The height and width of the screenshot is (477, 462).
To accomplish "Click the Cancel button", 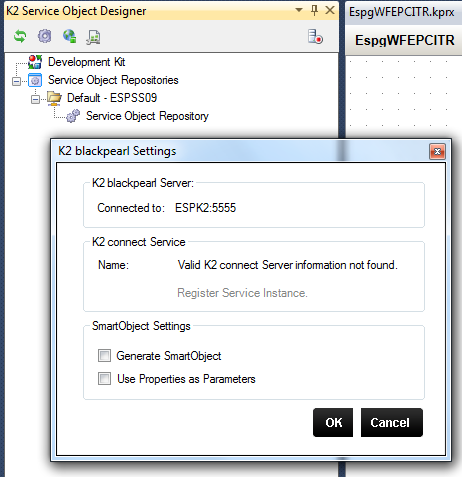I will coord(392,422).
